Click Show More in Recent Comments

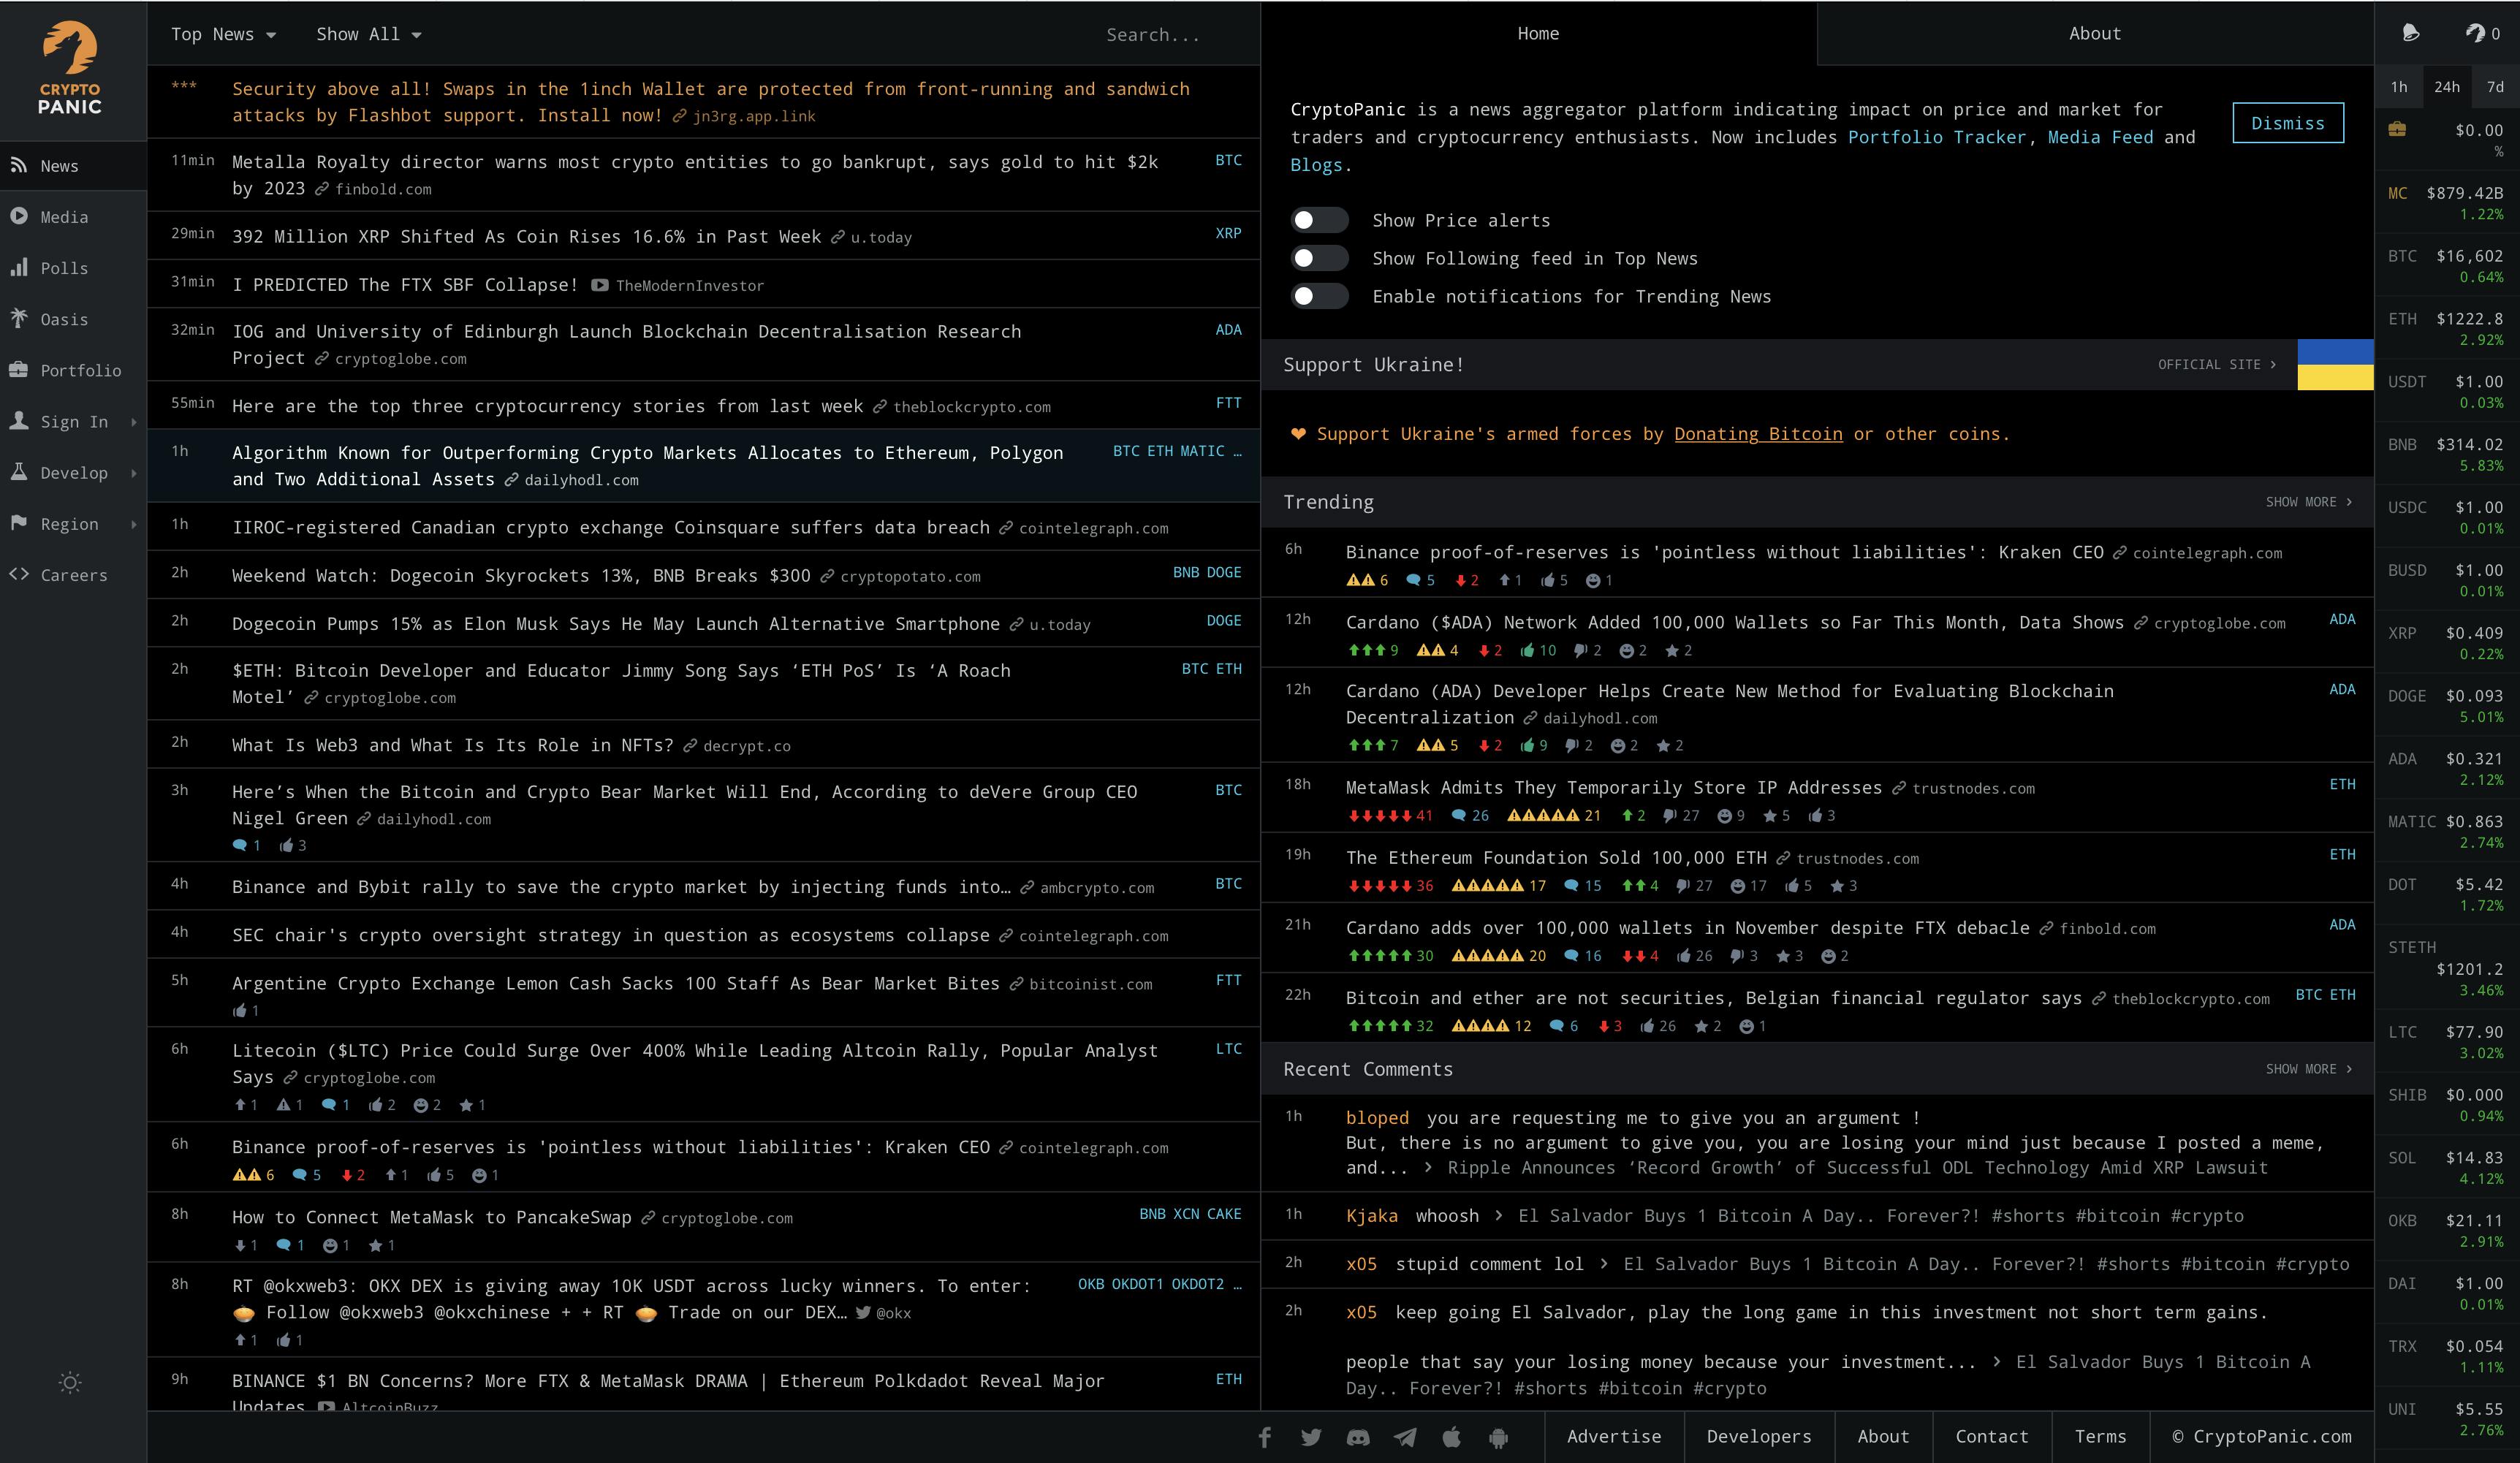pos(2308,1069)
